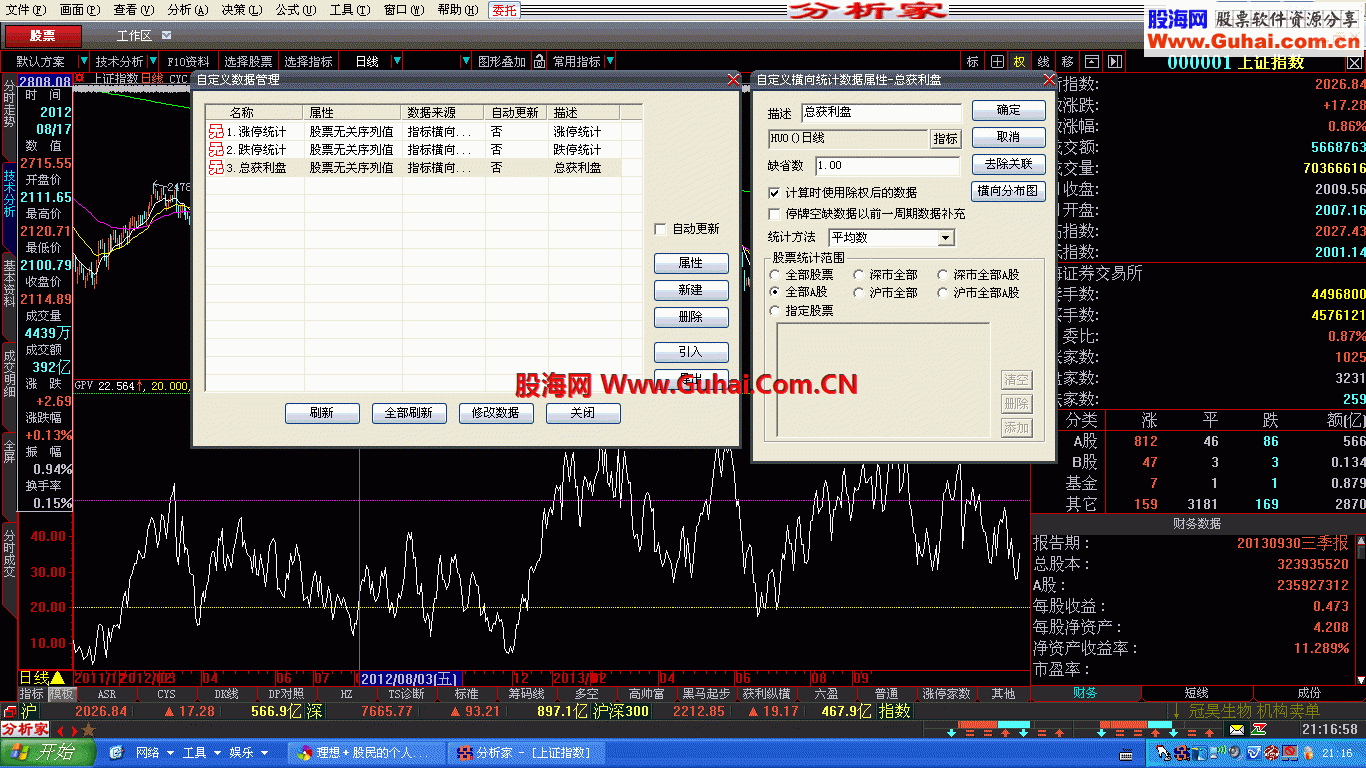Open the 工具 taskbar menu dropdown

pos(216,753)
